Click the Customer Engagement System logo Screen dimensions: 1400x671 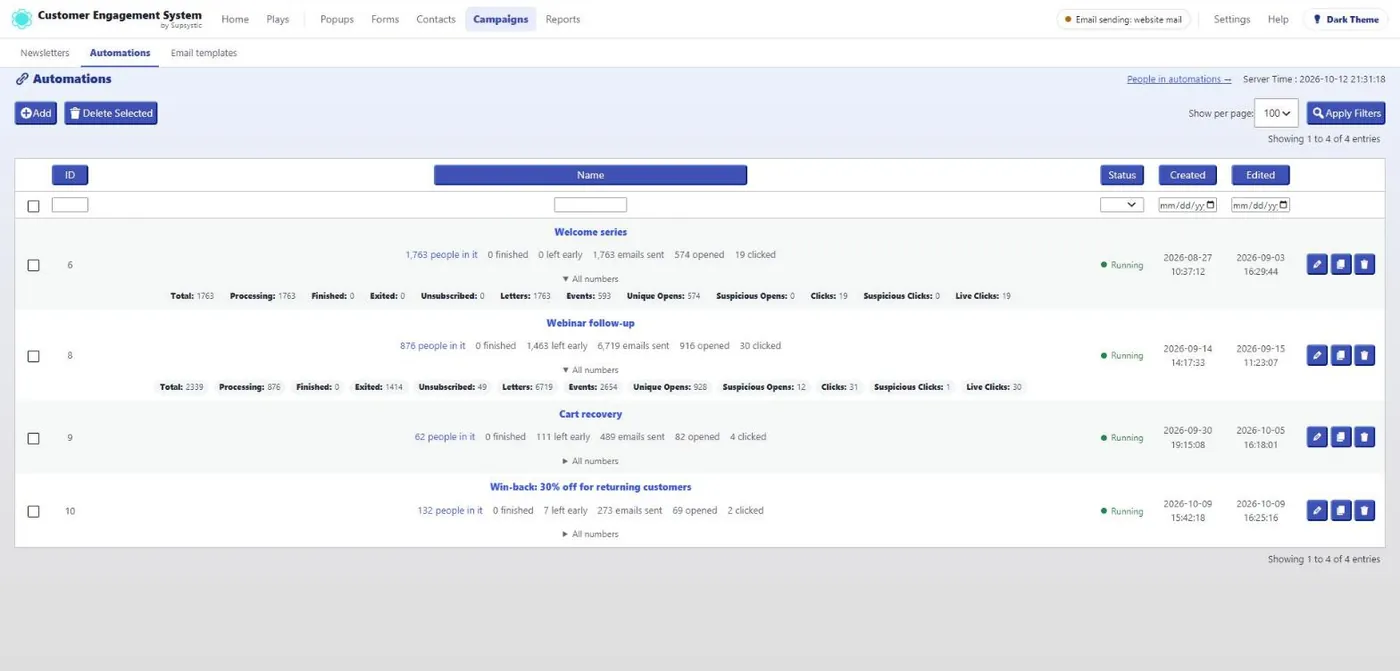point(106,18)
